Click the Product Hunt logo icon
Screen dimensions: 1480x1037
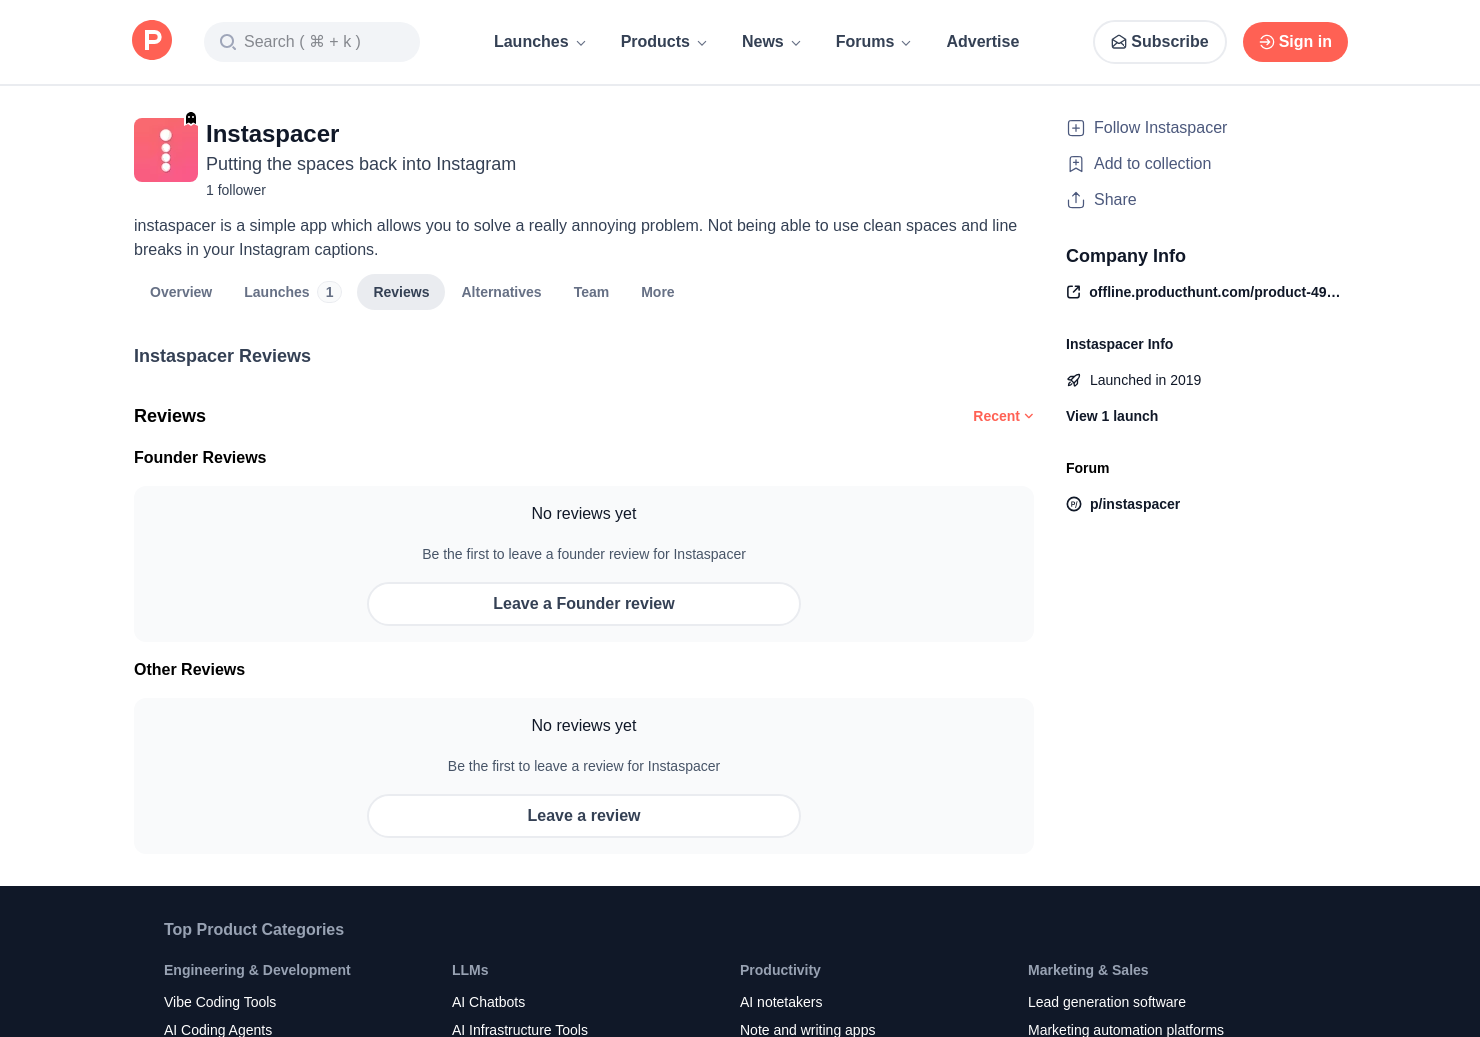tap(152, 41)
